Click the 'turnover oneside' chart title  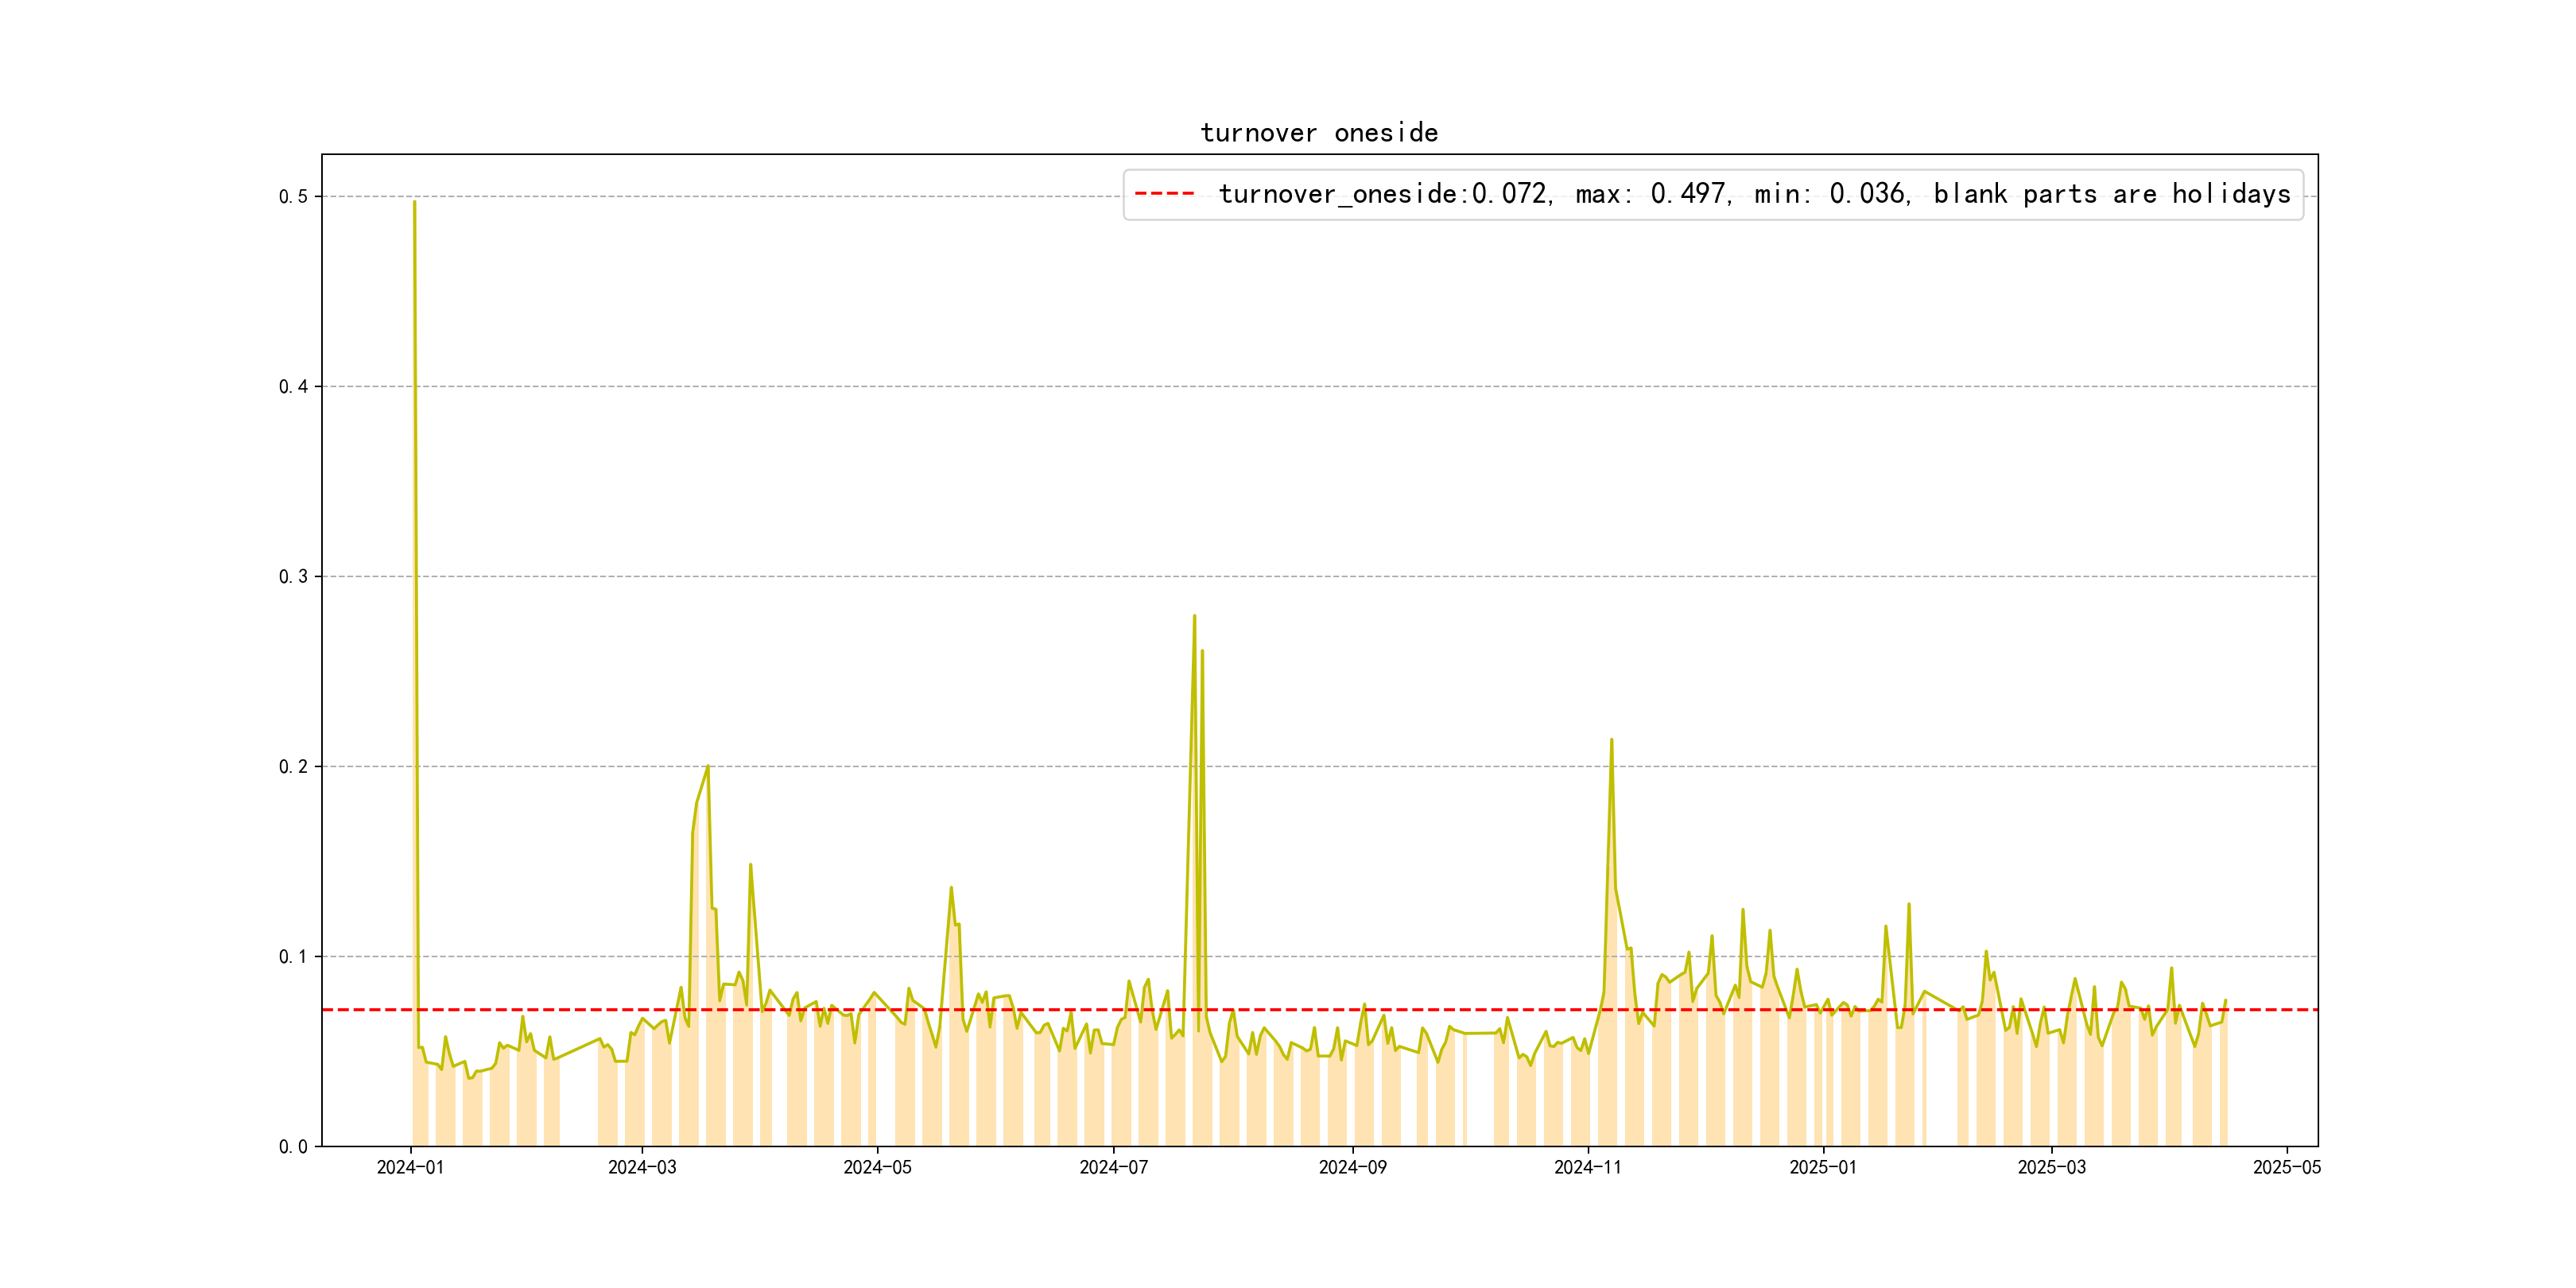click(x=1319, y=133)
